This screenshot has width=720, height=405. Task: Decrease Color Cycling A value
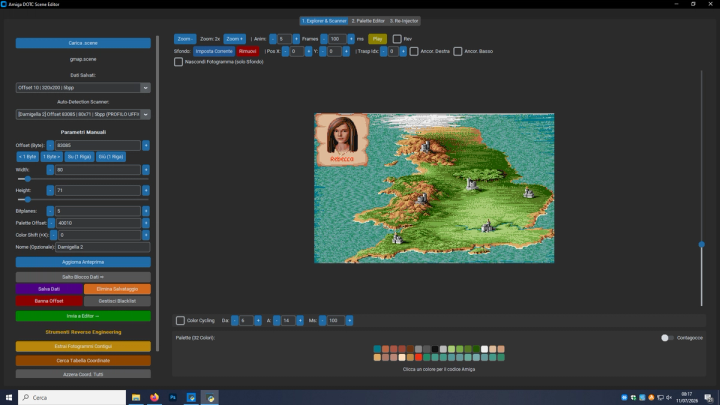[276, 321]
